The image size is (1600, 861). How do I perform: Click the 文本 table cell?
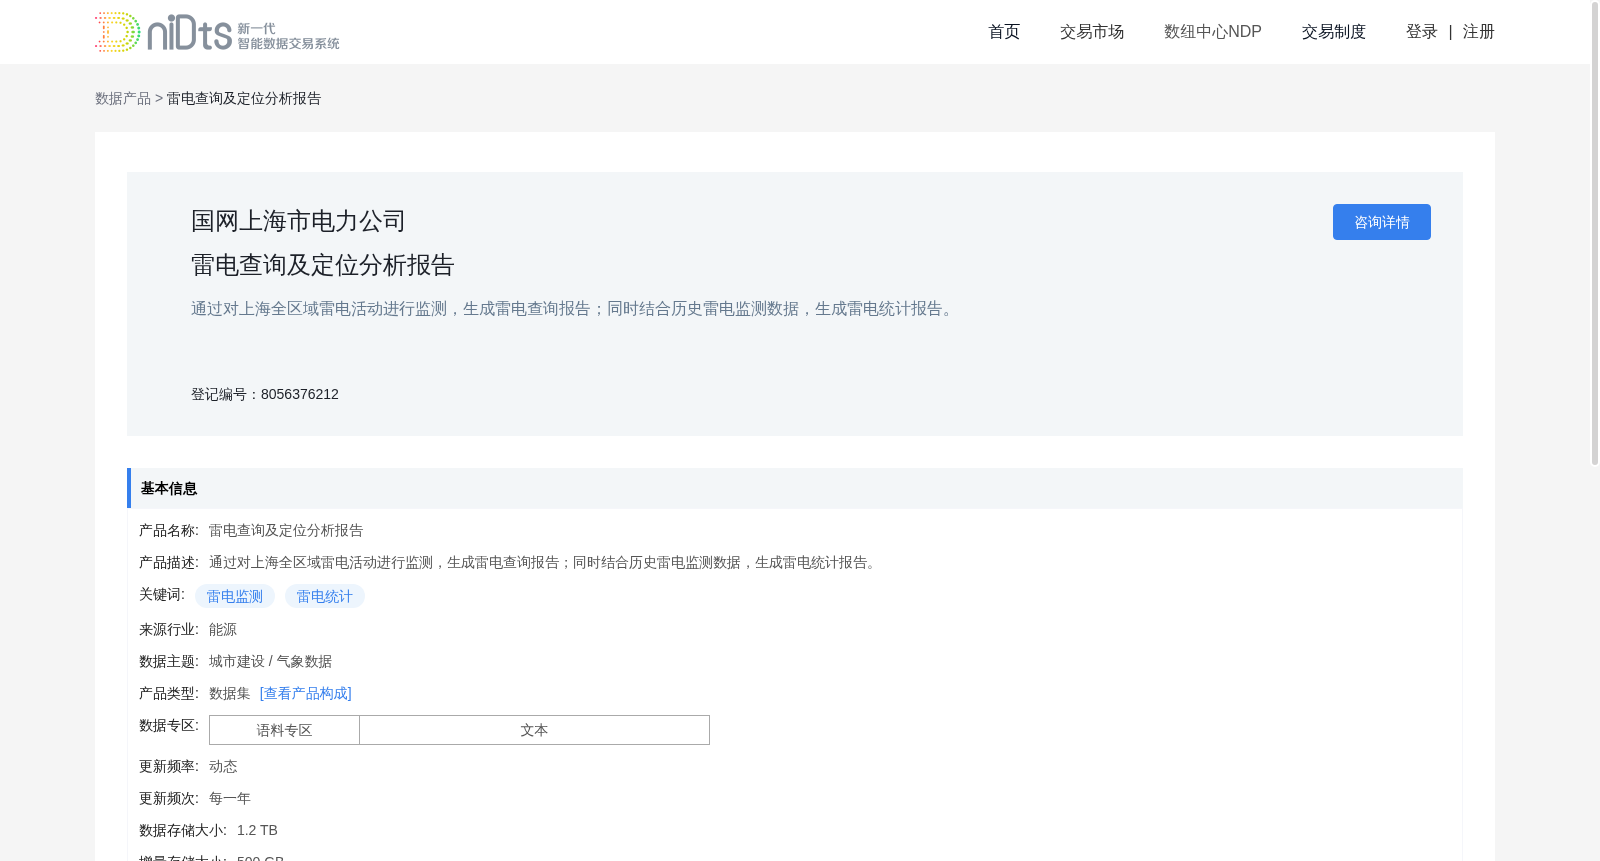(x=534, y=730)
